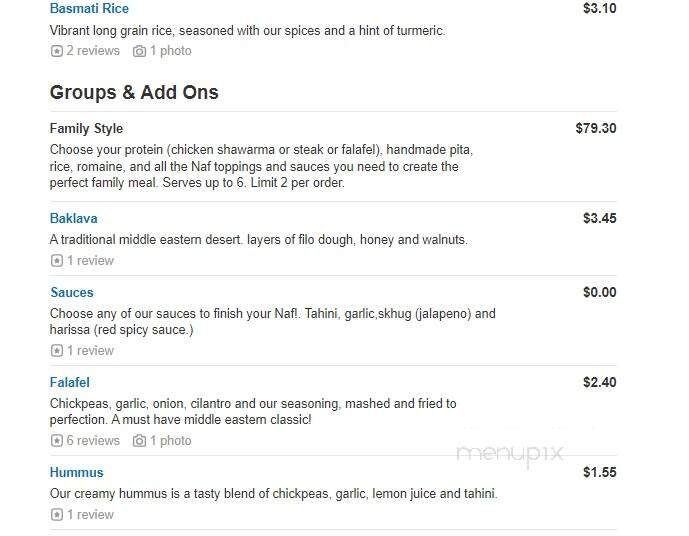
Task: Open the Baklava menu item link
Action: point(73,218)
